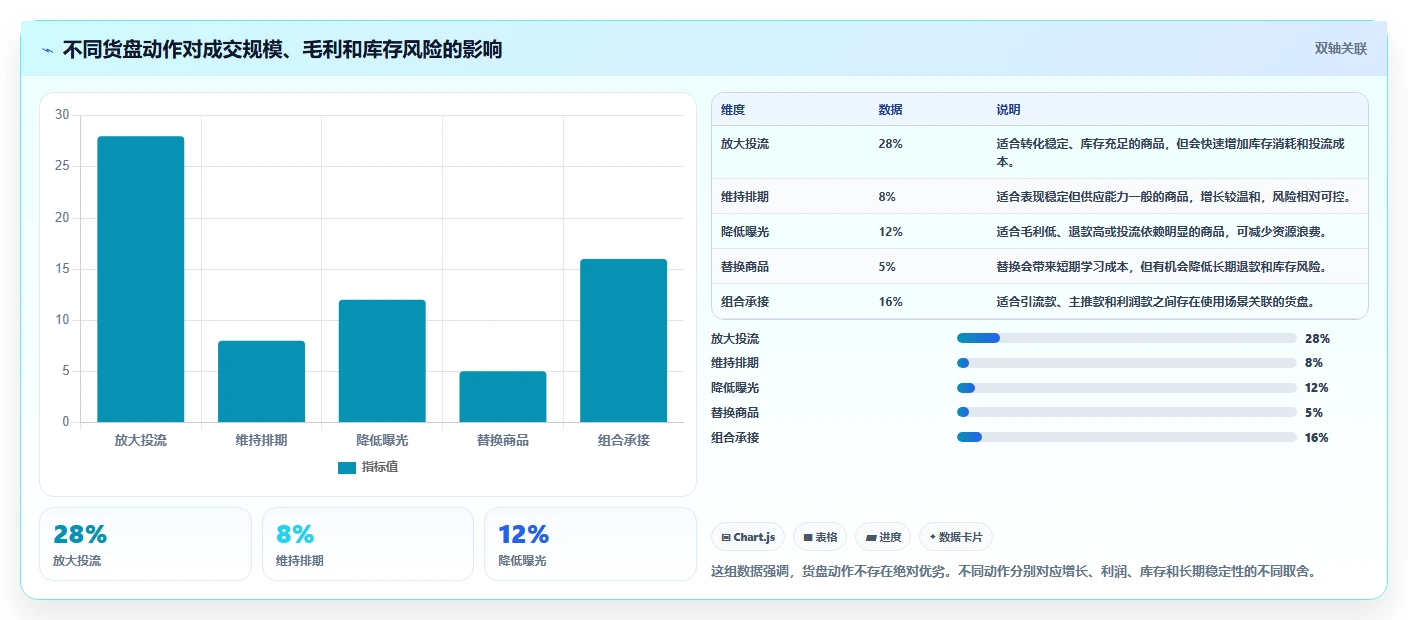This screenshot has width=1408, height=620.
Task: Click the 双轴关联 tag
Action: pyautogui.click(x=1340, y=48)
